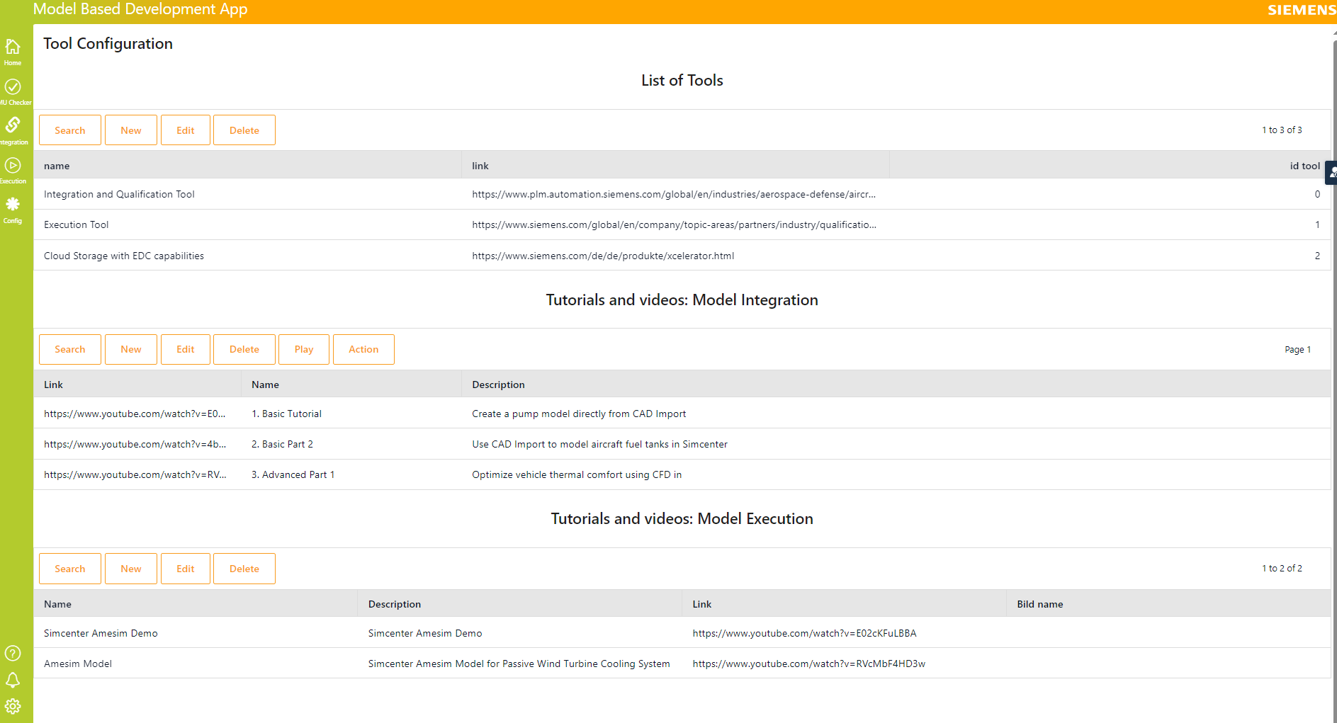
Task: Click New in the Model Integration toolbar
Action: point(131,349)
